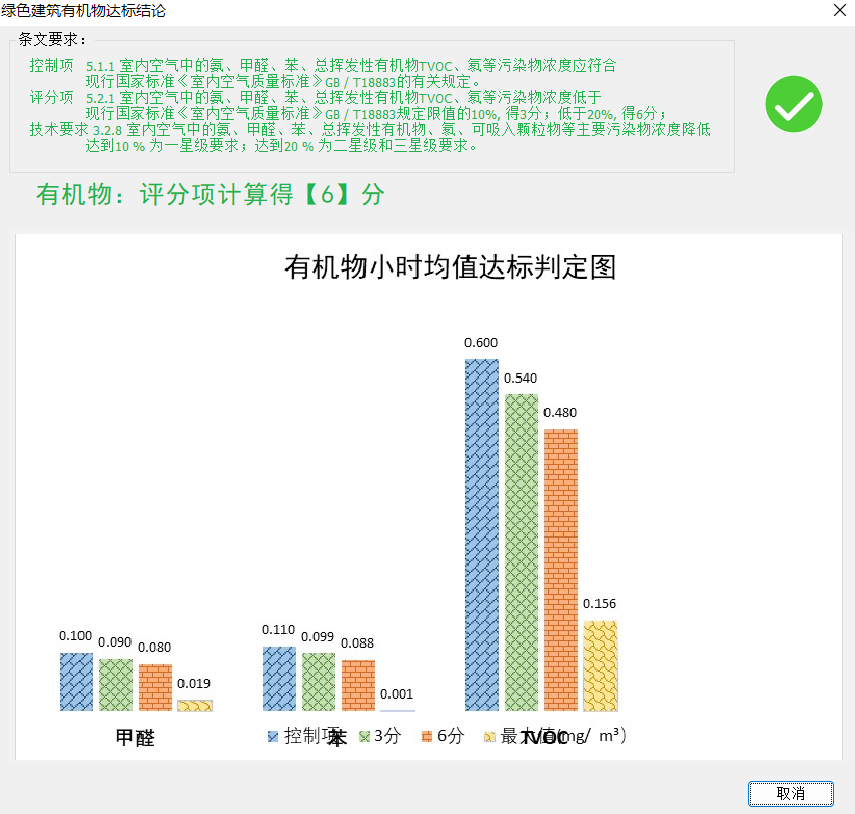Click the blue 控制项 legend swatch
This screenshot has width=855, height=814.
click(x=273, y=737)
